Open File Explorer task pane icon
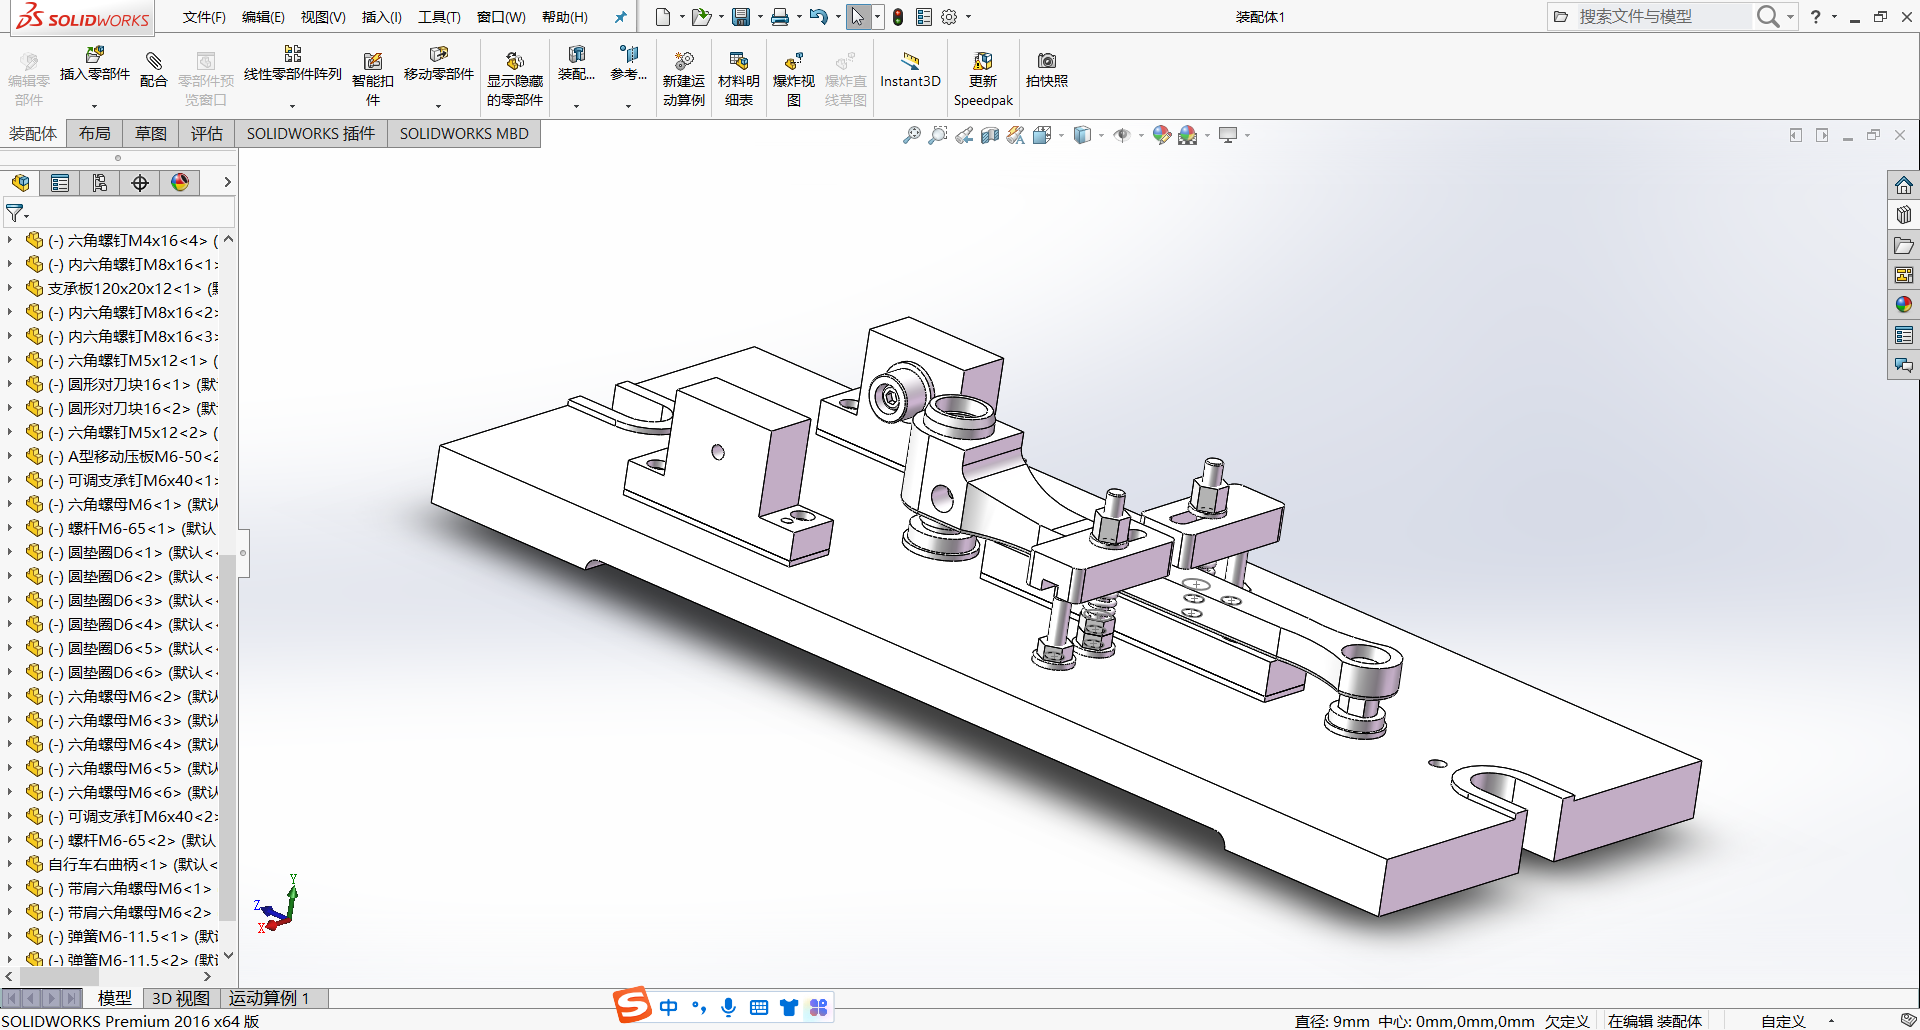 pos(1904,245)
